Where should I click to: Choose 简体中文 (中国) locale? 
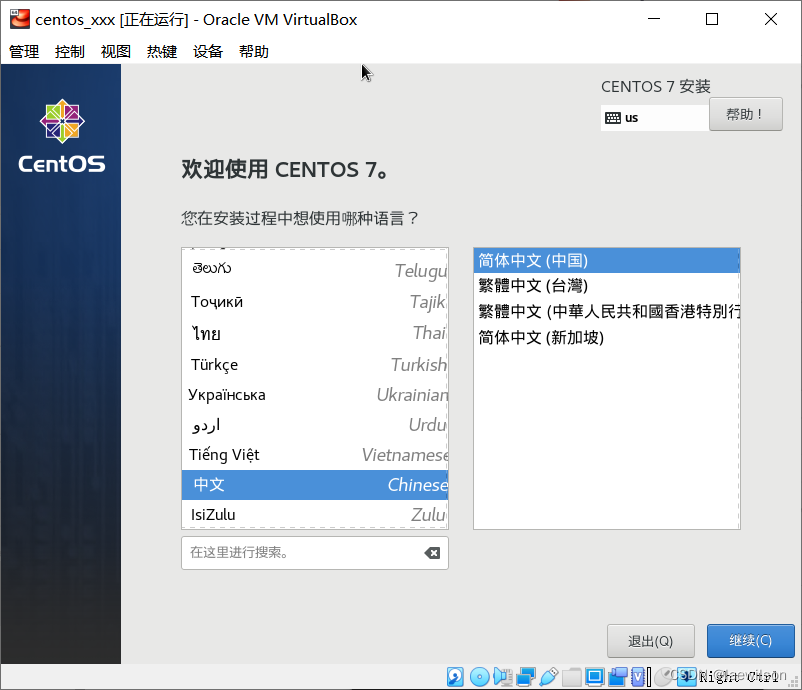click(607, 260)
